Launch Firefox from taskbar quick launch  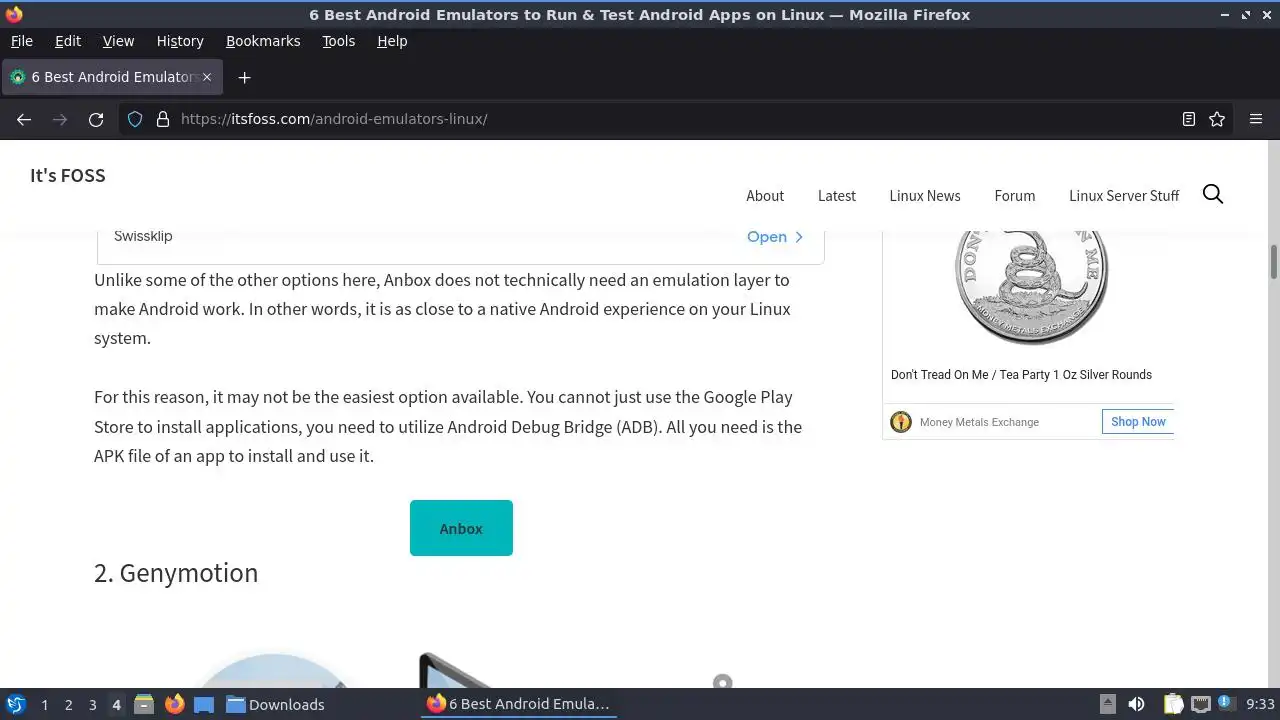[174, 704]
